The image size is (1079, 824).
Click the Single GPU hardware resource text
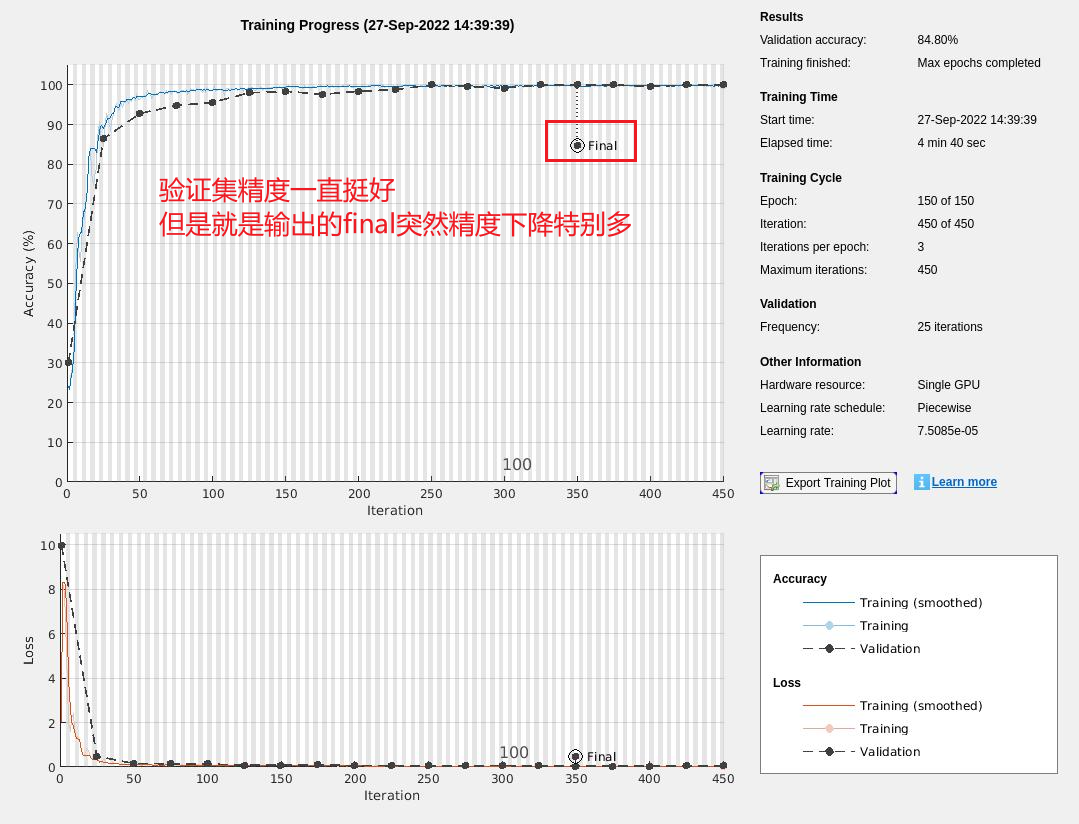948,385
